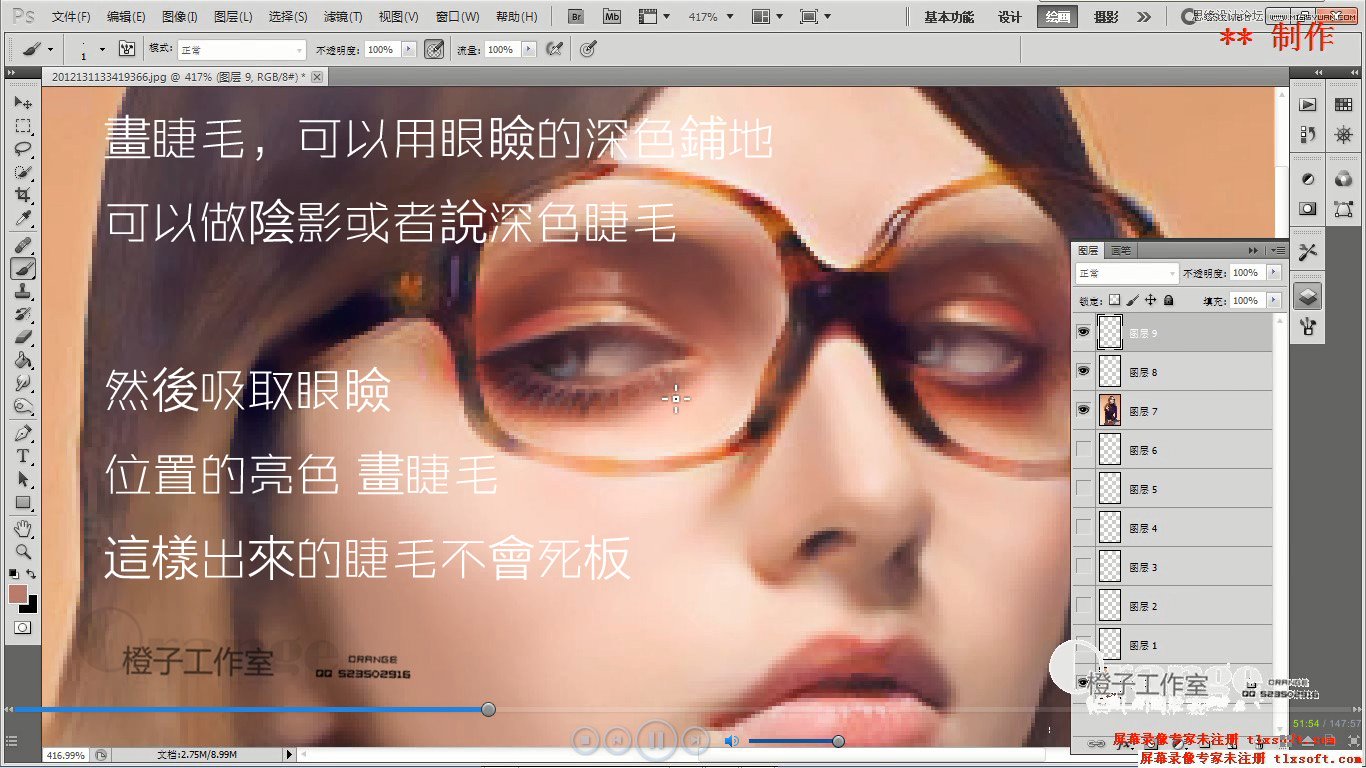Viewport: 1366px width, 768px height.
Task: Open the Swatches panel icon in dock
Action: pos(1343,105)
